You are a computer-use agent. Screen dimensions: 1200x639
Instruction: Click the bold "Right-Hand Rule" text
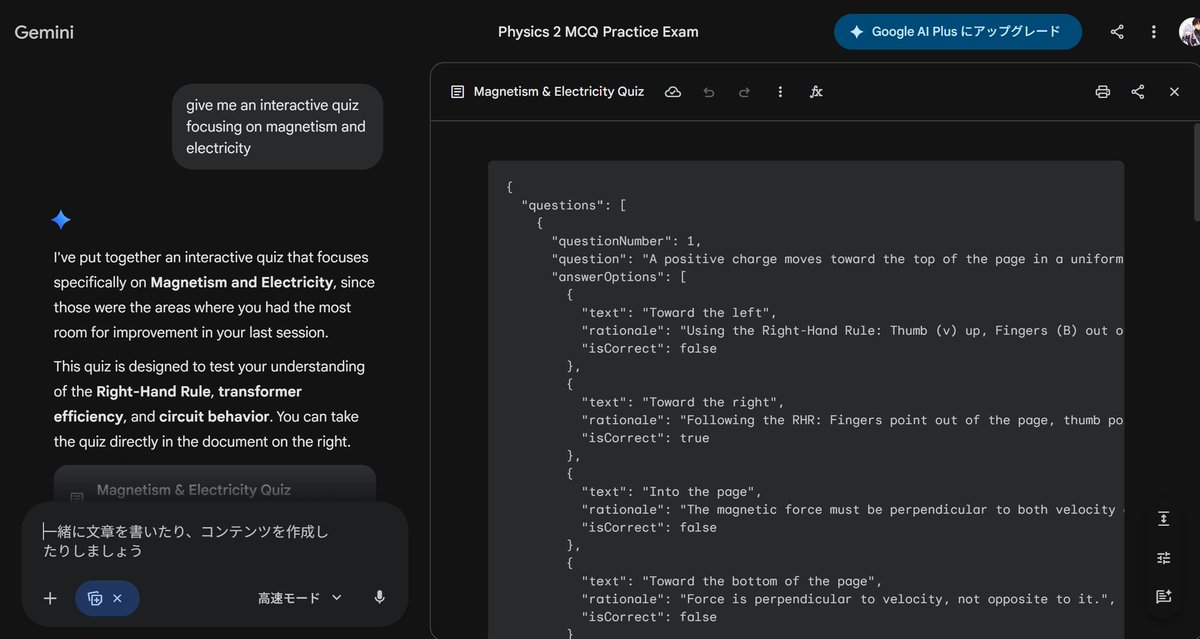coord(153,391)
